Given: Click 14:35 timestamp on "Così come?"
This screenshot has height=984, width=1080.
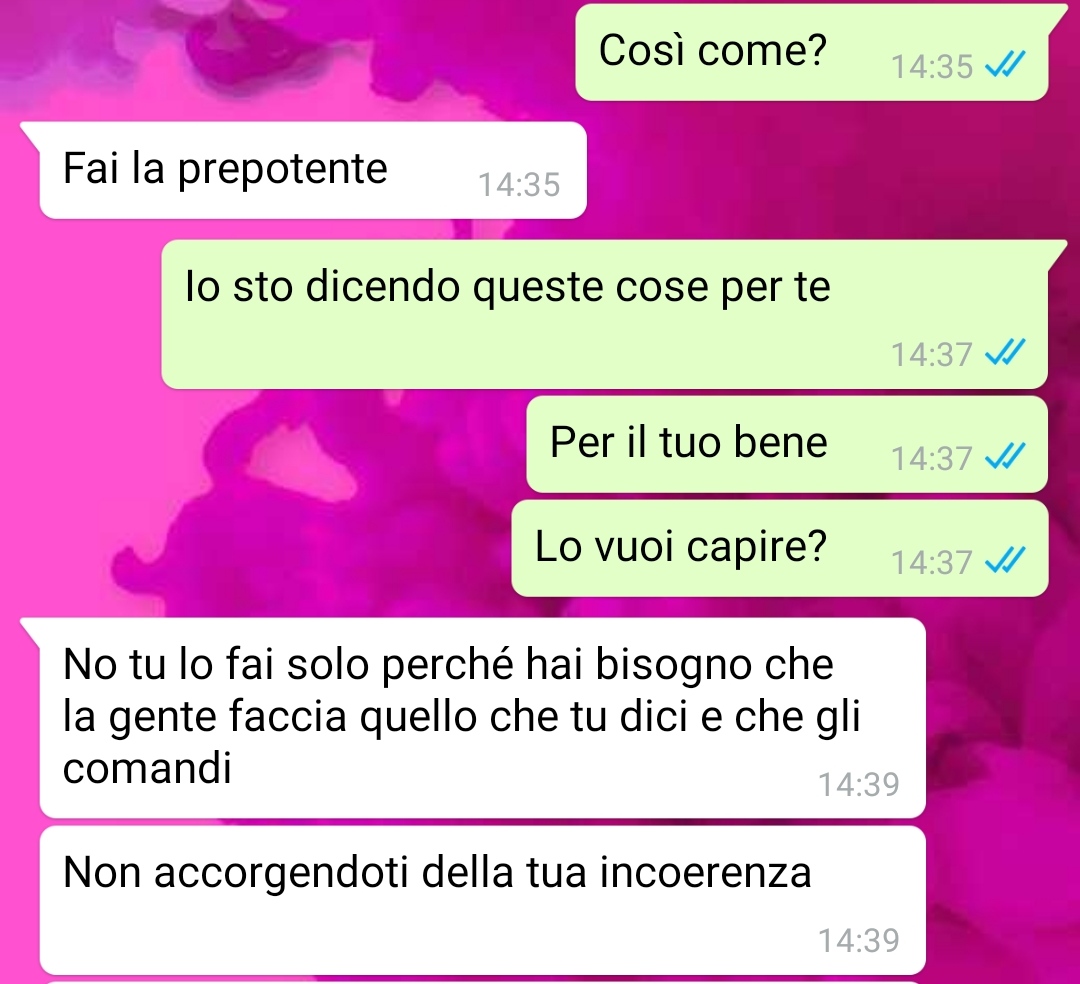Looking at the screenshot, I should point(932,67).
